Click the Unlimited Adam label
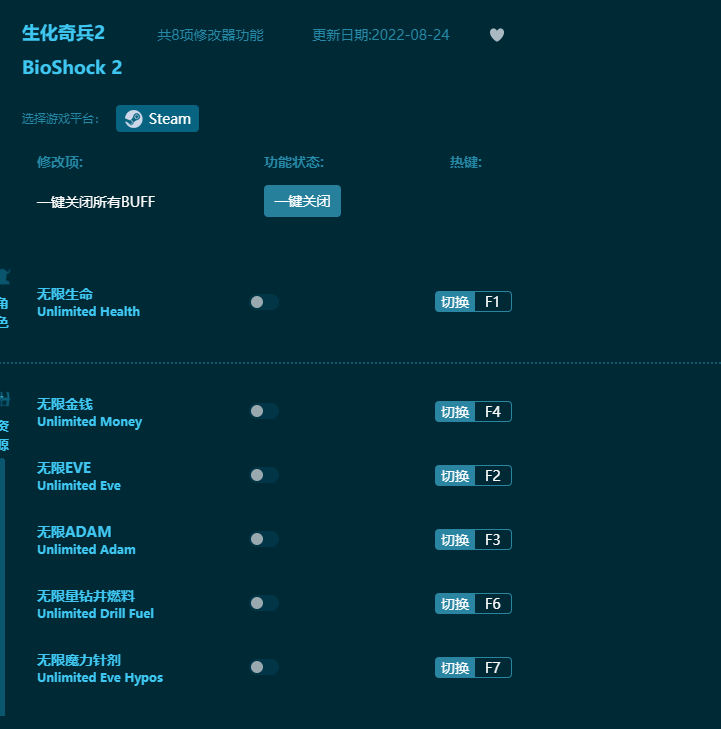This screenshot has width=721, height=729. (x=86, y=550)
